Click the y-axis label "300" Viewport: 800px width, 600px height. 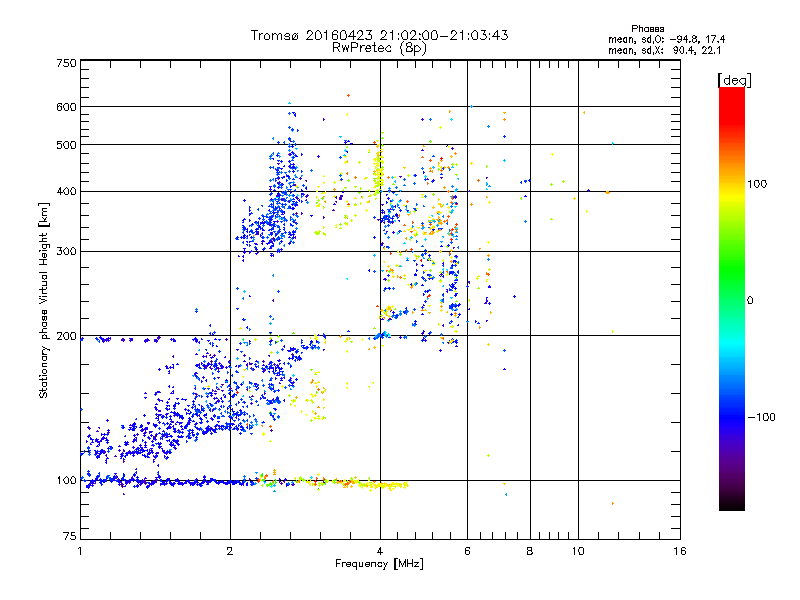[x=66, y=251]
